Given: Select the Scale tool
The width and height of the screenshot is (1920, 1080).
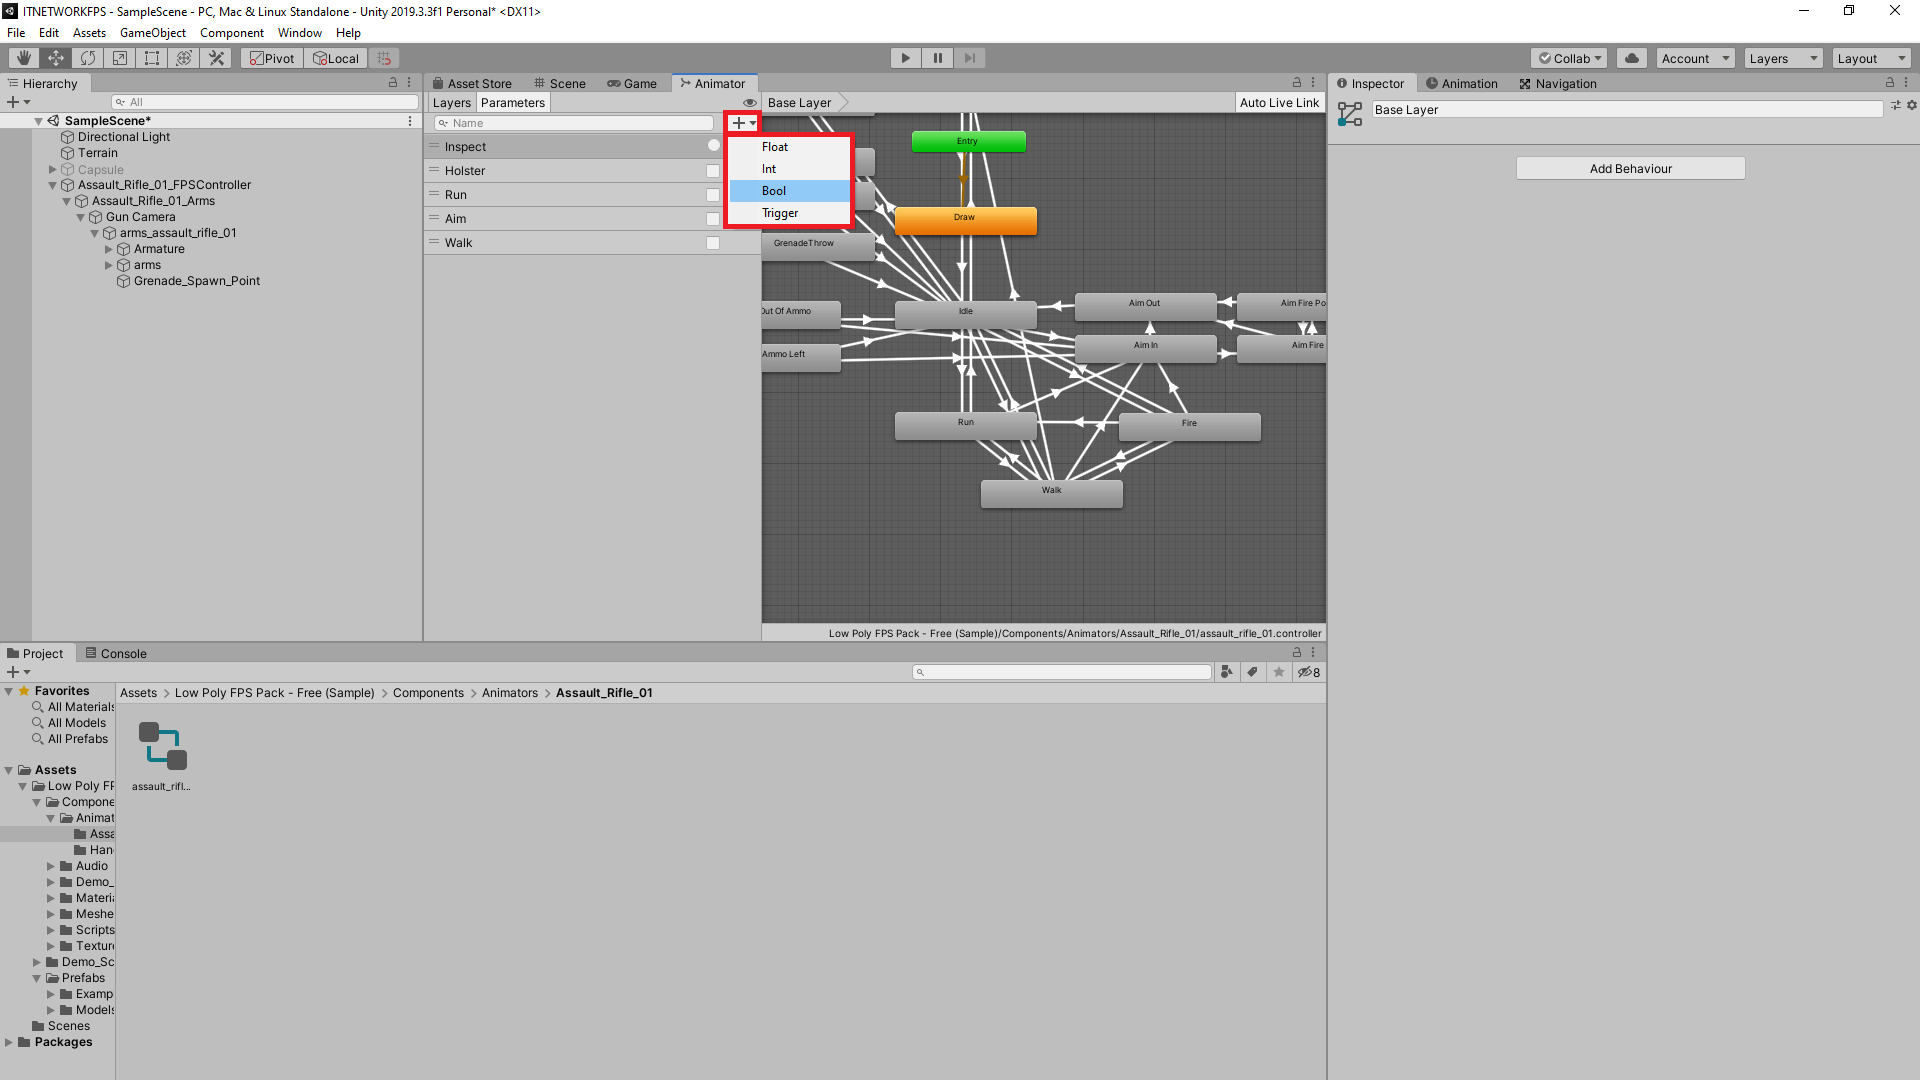Looking at the screenshot, I should [119, 57].
